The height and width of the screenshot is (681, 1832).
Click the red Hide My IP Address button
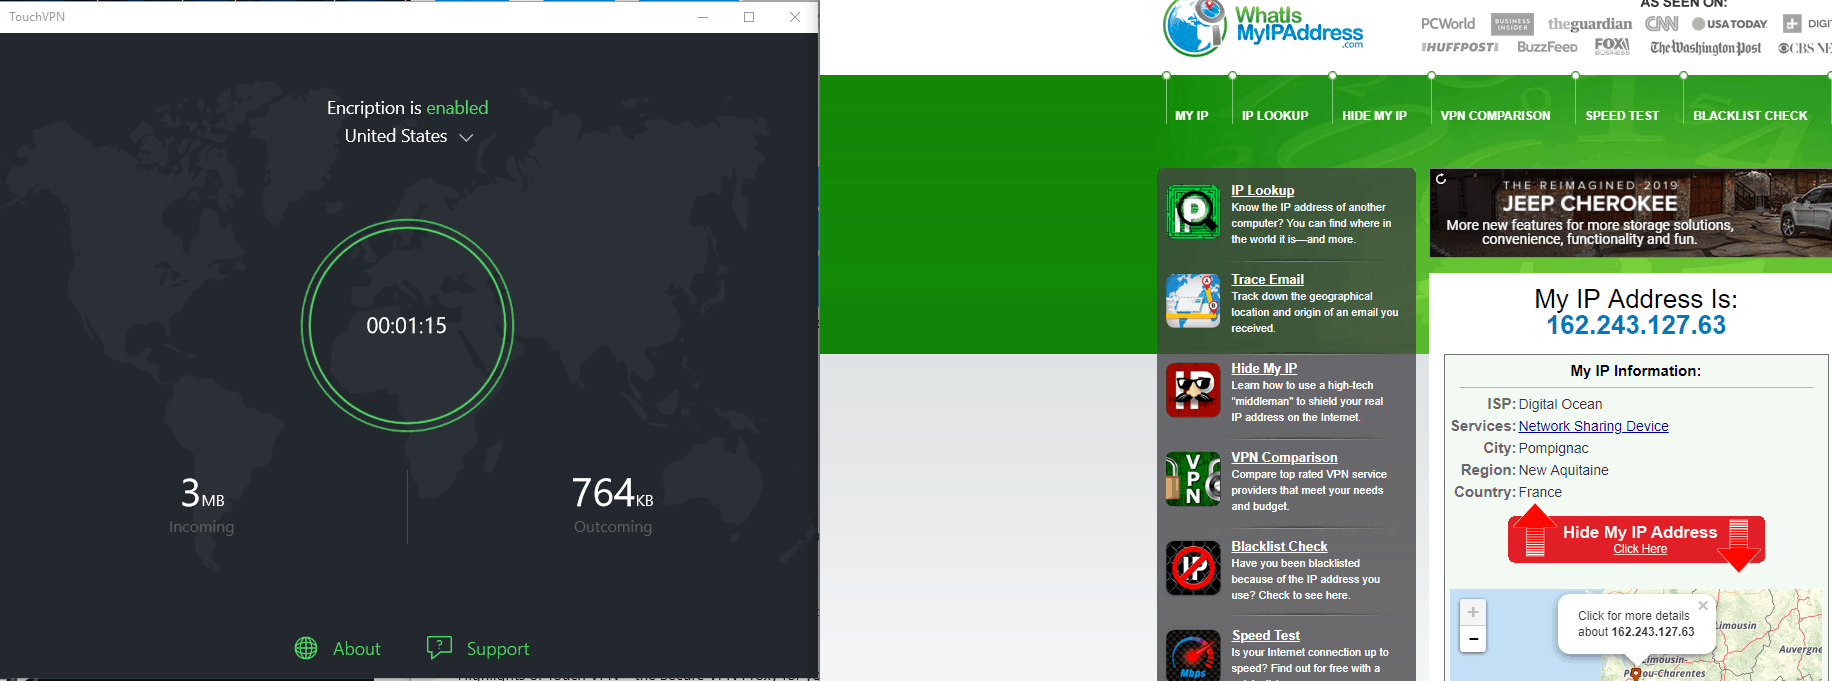coord(1637,539)
